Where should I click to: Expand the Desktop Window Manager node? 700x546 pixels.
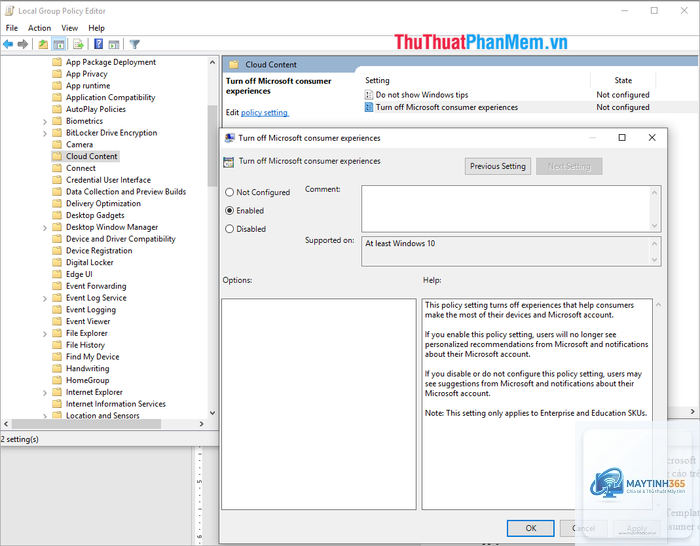point(45,228)
